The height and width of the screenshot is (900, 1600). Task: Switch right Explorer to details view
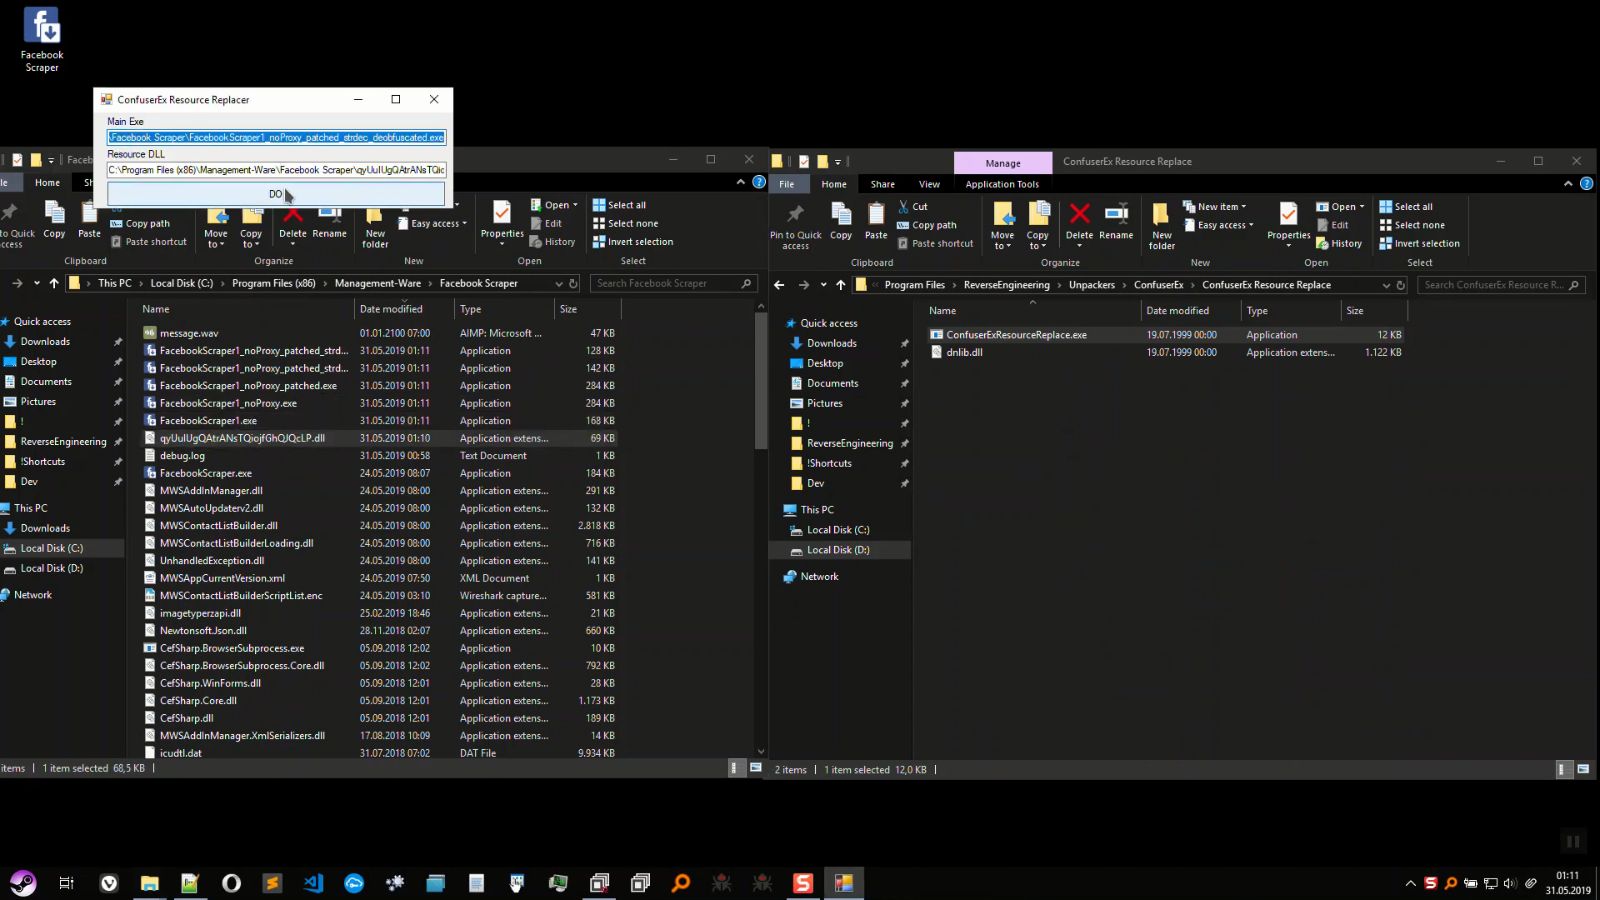click(1562, 769)
